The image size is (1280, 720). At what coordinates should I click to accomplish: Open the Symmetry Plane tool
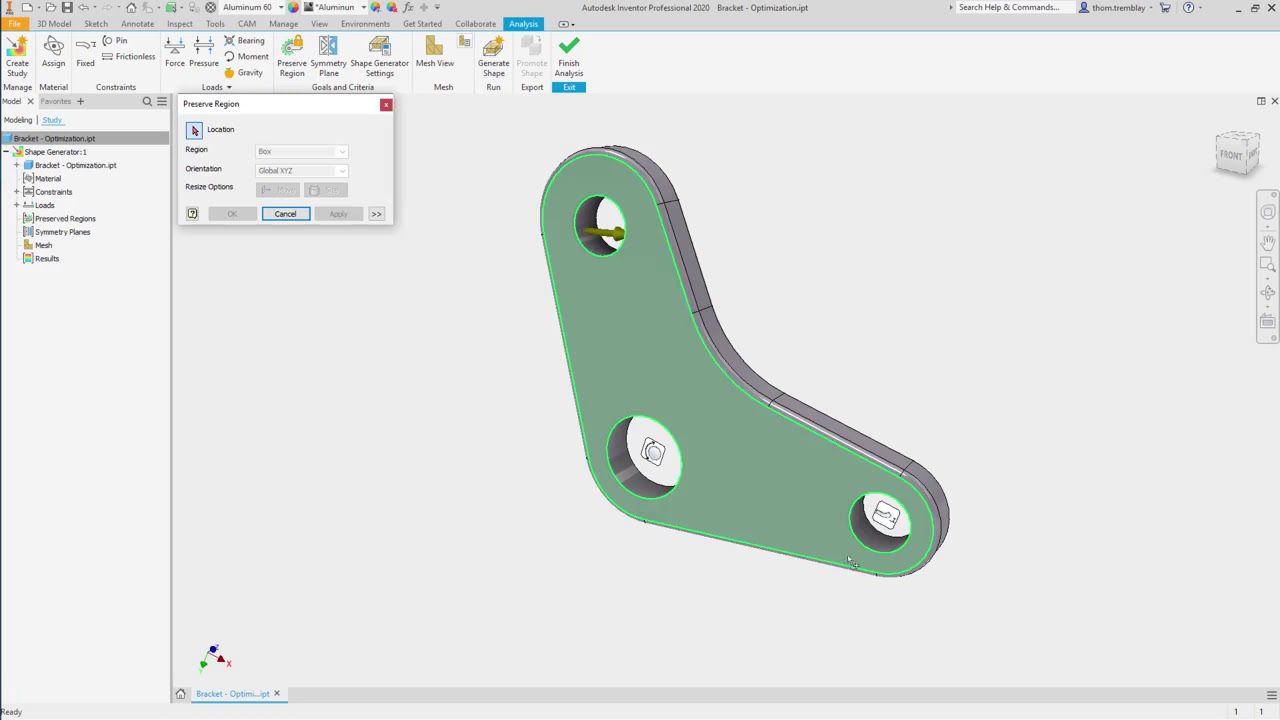[328, 57]
